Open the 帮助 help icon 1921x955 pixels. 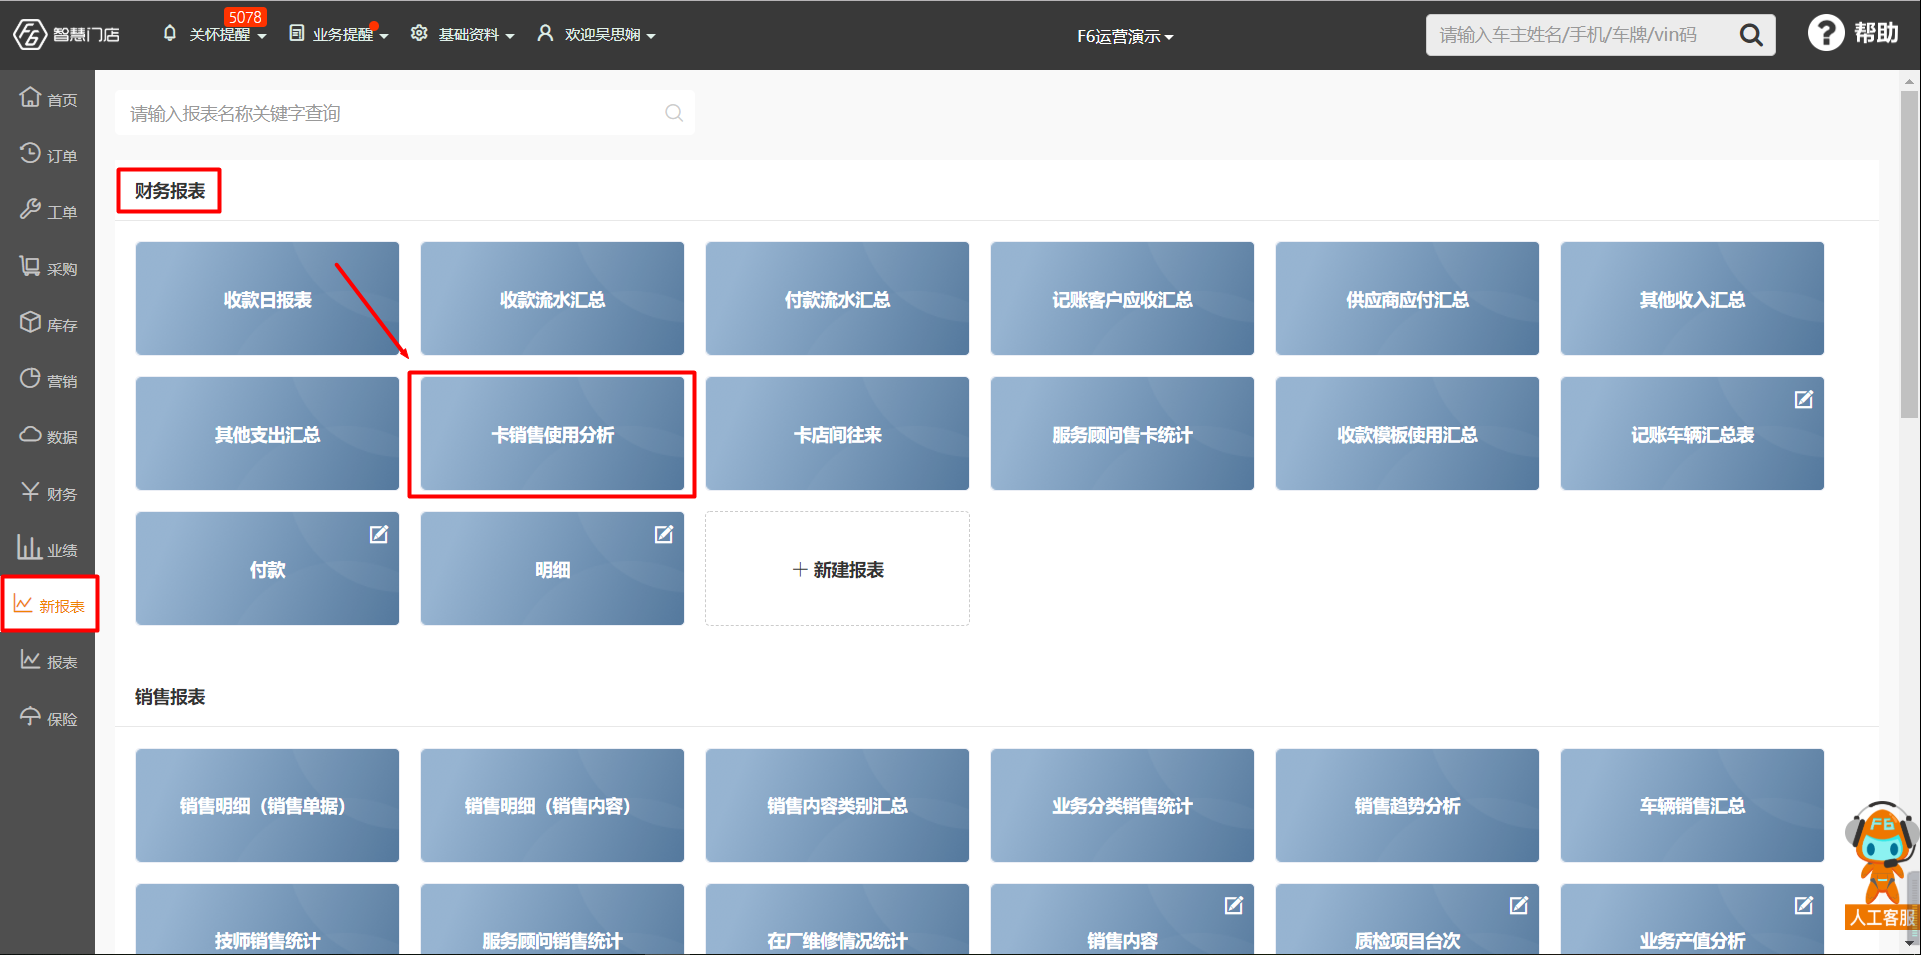pos(1826,33)
